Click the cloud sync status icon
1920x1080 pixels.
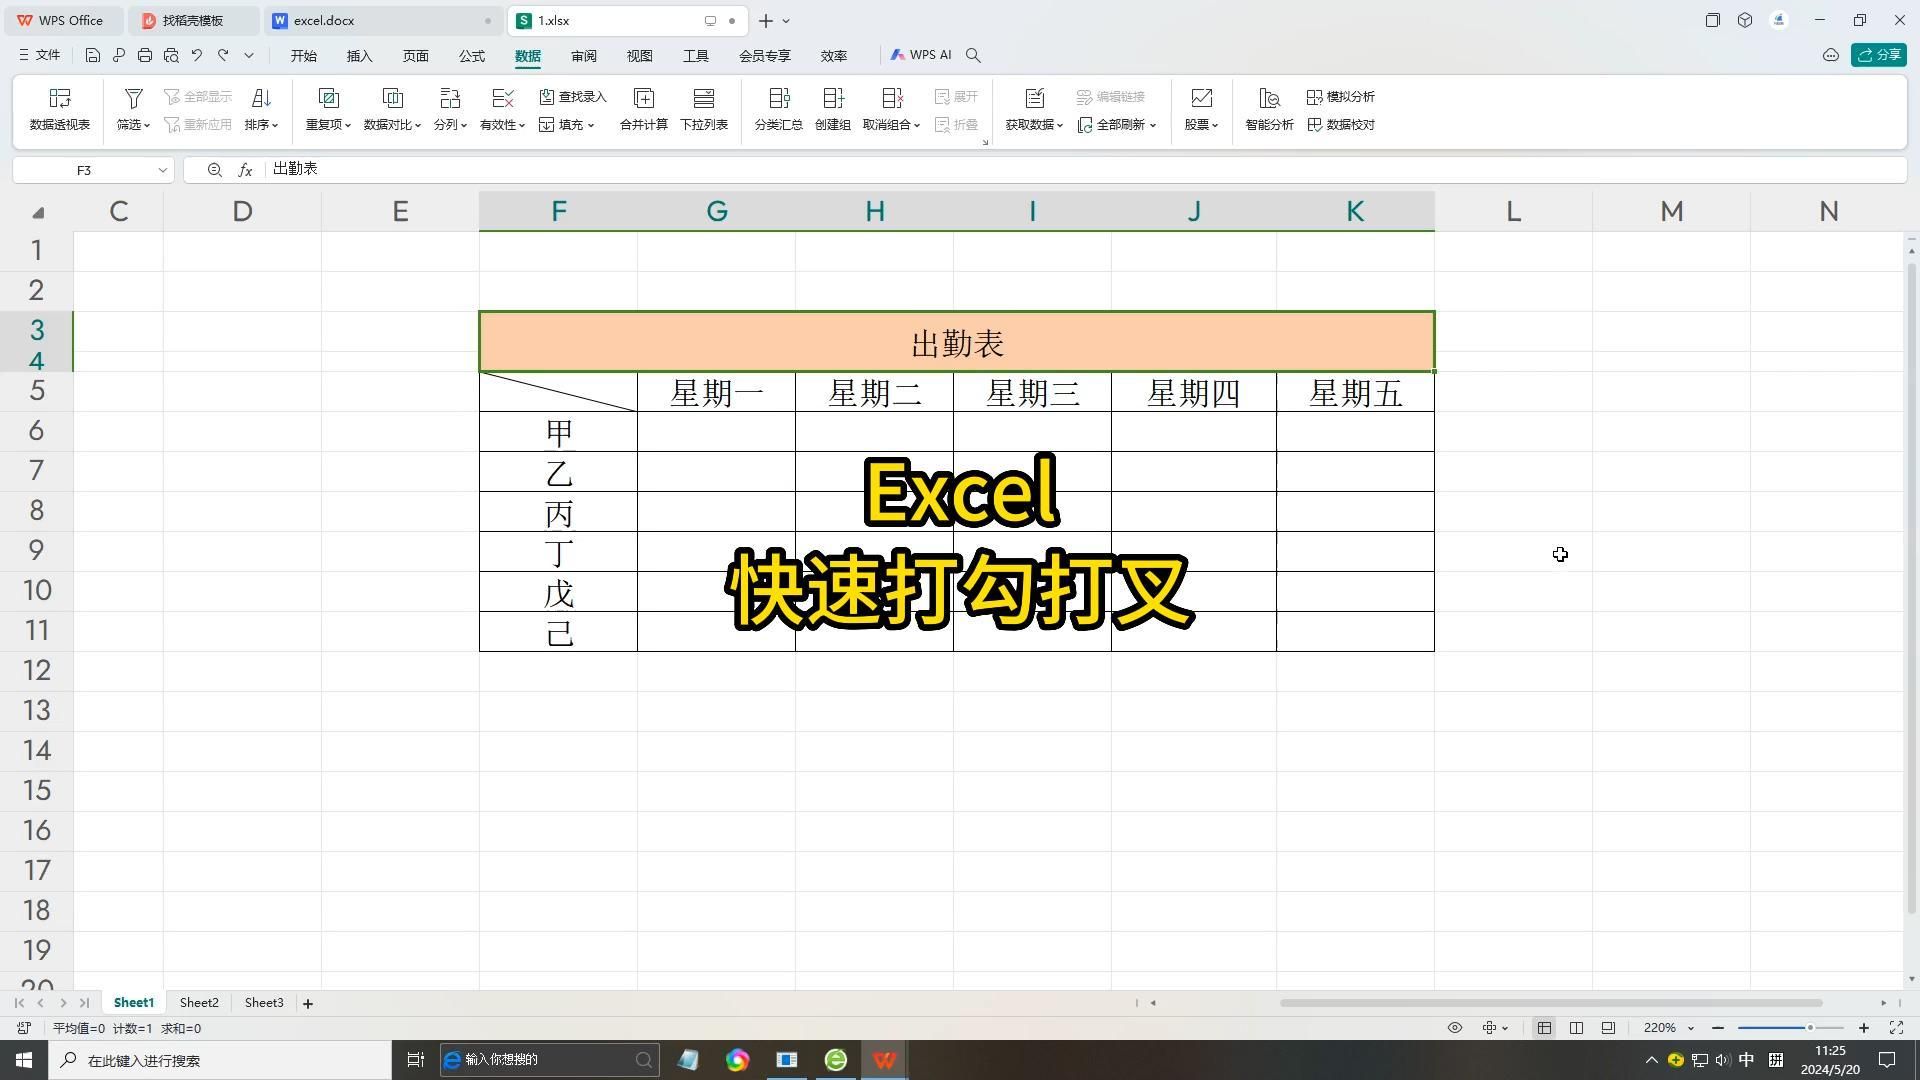(x=1831, y=56)
